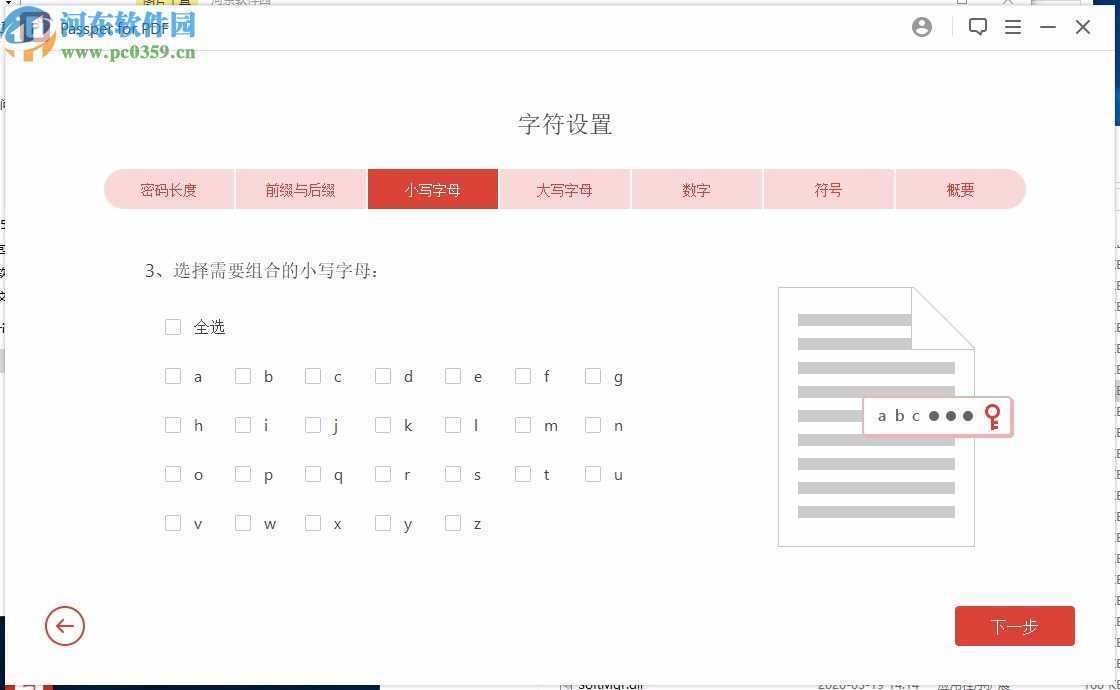This screenshot has height=690, width=1120.
Task: Check the lowercase letter a checkbox
Action: (173, 376)
